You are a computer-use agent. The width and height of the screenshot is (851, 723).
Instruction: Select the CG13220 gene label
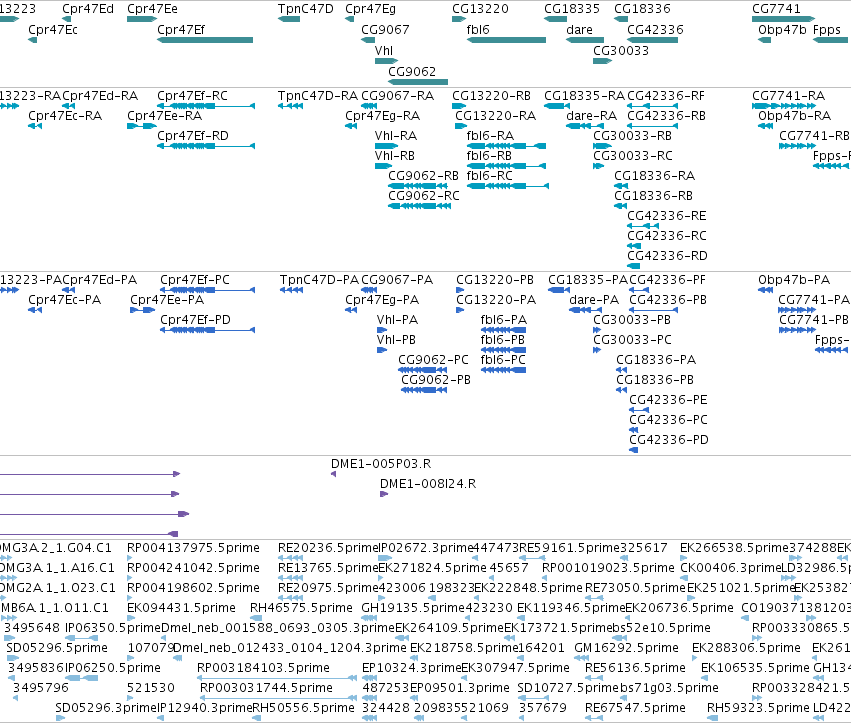pos(480,9)
